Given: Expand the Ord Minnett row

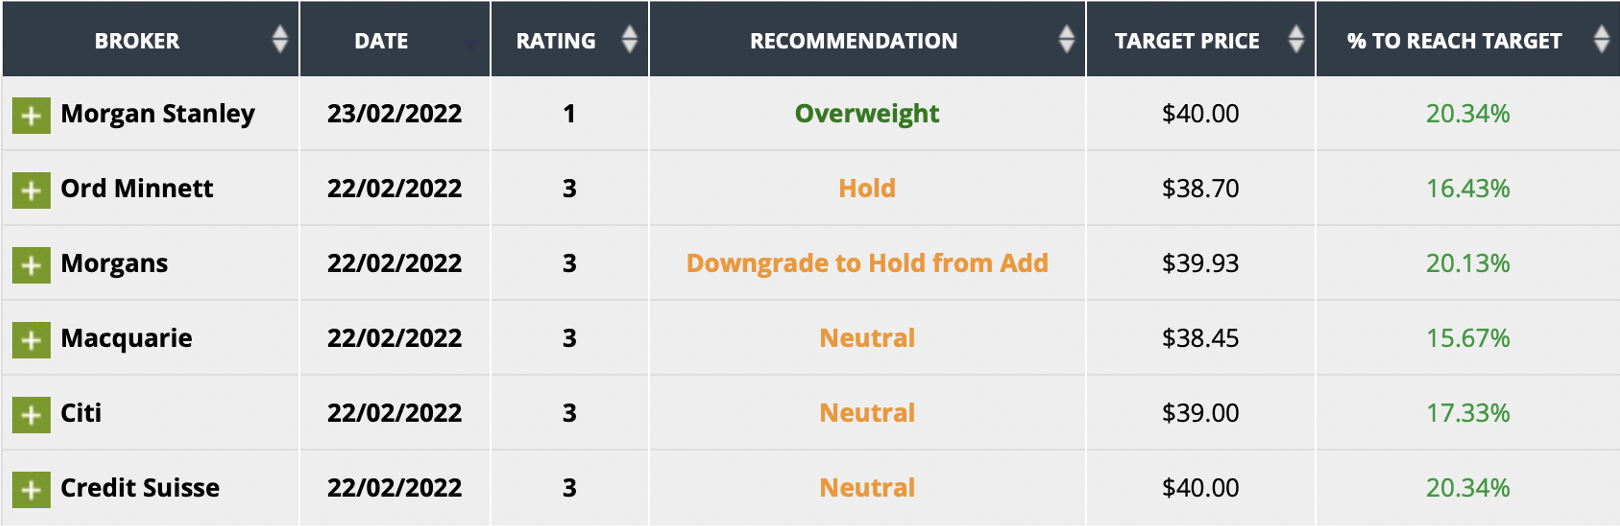Looking at the screenshot, I should pyautogui.click(x=31, y=190).
